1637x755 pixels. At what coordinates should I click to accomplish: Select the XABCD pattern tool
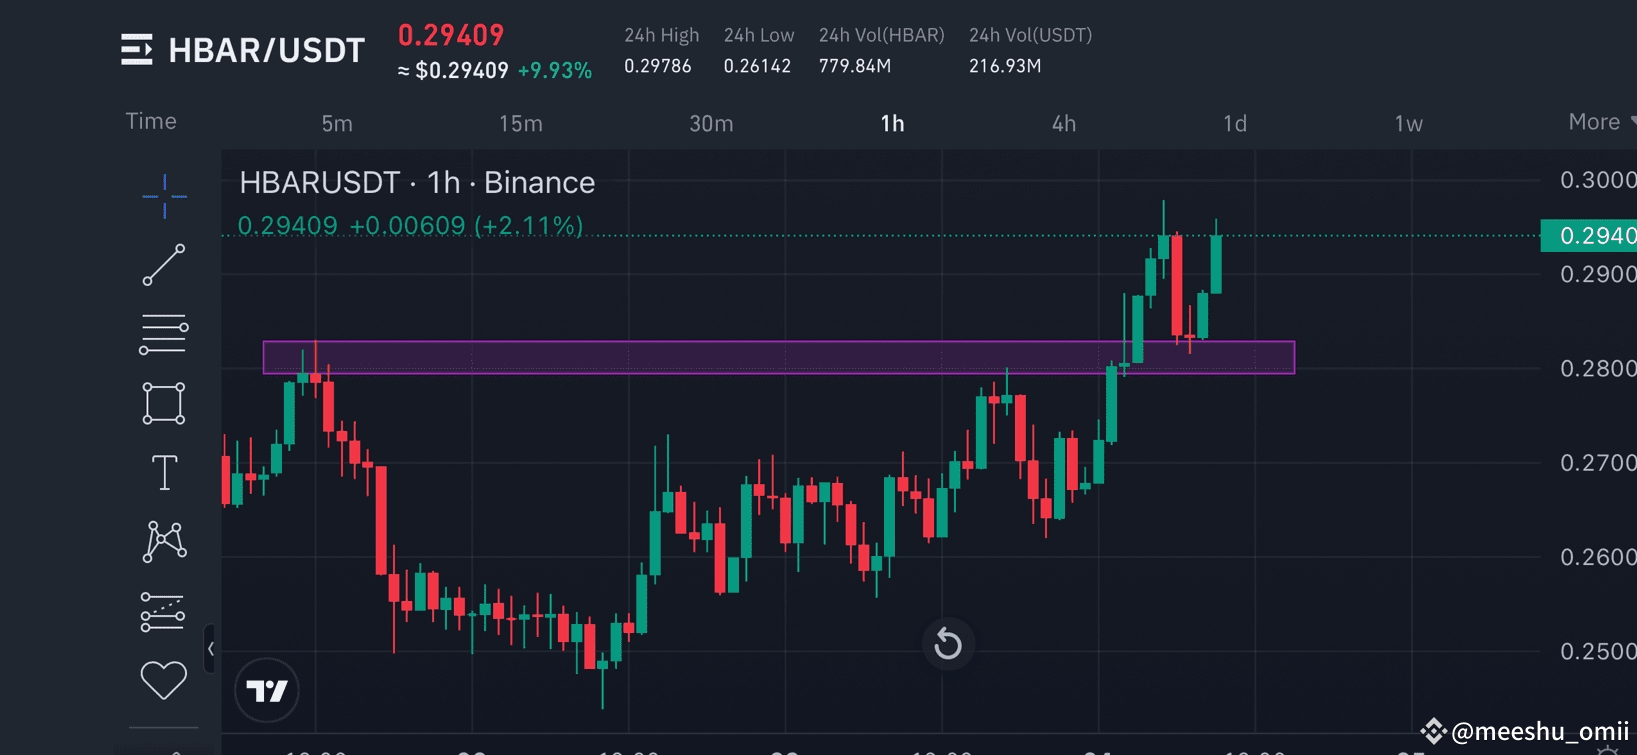(163, 541)
